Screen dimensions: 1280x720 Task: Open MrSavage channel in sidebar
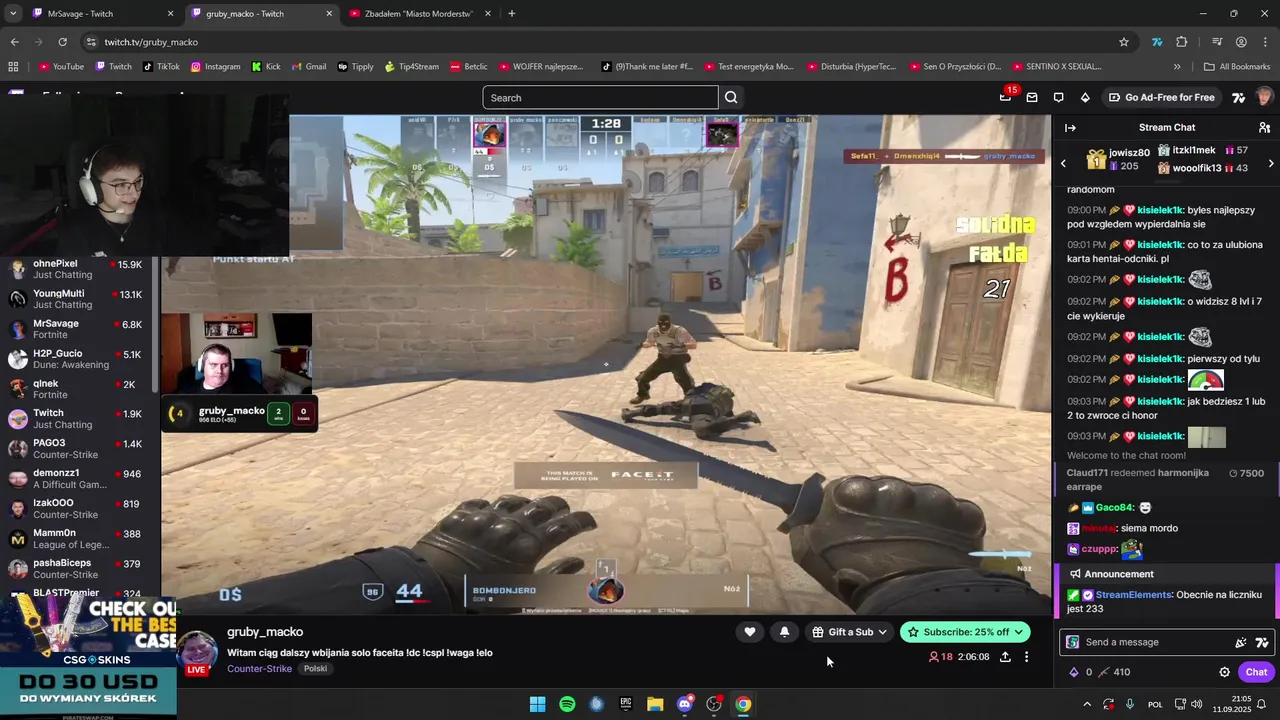click(76, 329)
